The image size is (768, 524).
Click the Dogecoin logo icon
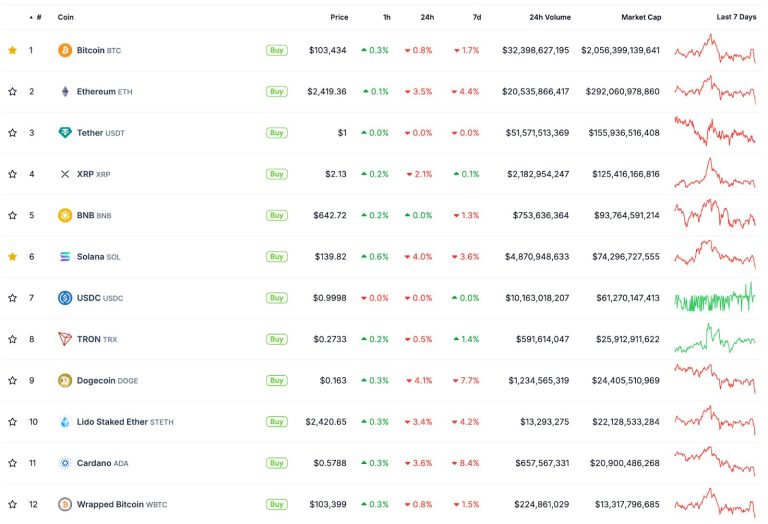coord(65,380)
